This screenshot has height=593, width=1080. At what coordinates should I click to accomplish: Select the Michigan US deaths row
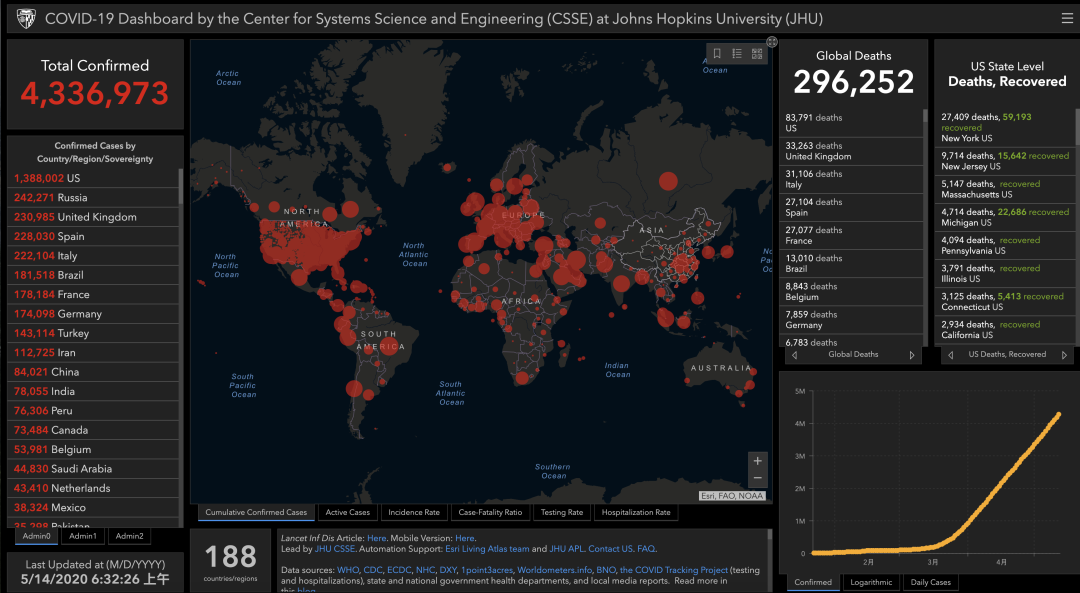[1005, 217]
